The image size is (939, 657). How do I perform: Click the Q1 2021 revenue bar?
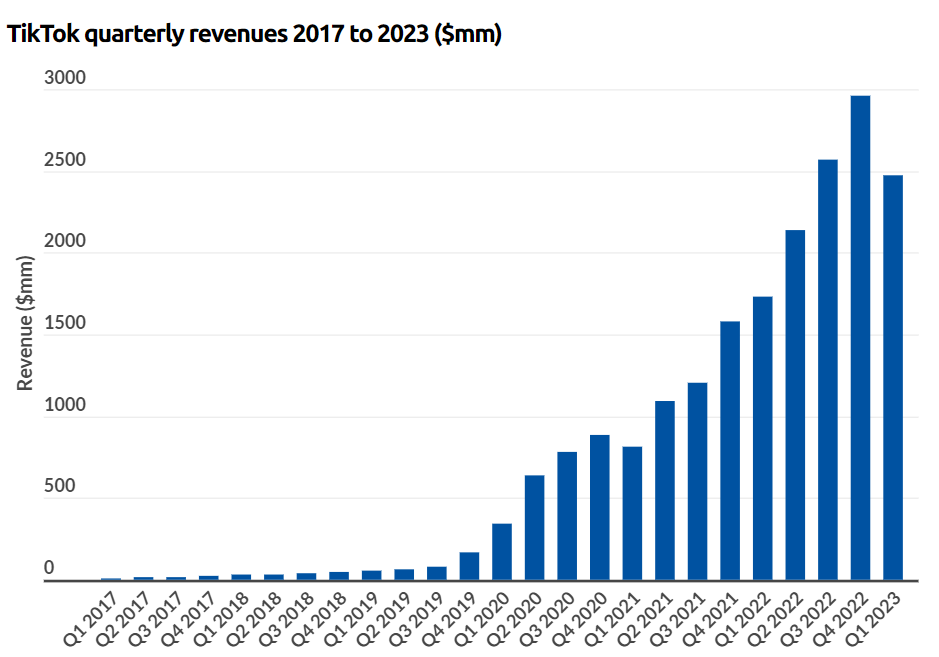[632, 513]
